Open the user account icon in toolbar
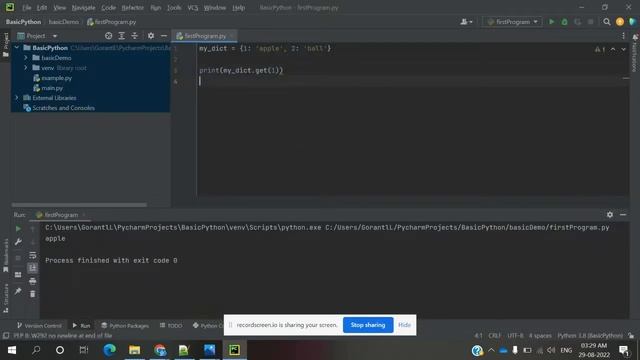640x360 pixels. [x=466, y=22]
